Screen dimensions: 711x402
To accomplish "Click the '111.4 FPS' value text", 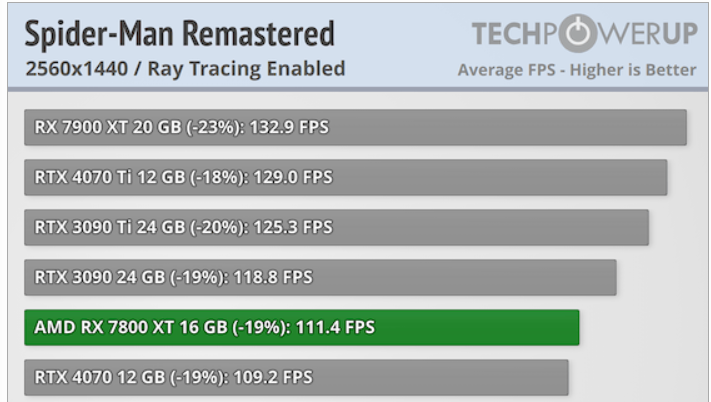I will click(336, 327).
